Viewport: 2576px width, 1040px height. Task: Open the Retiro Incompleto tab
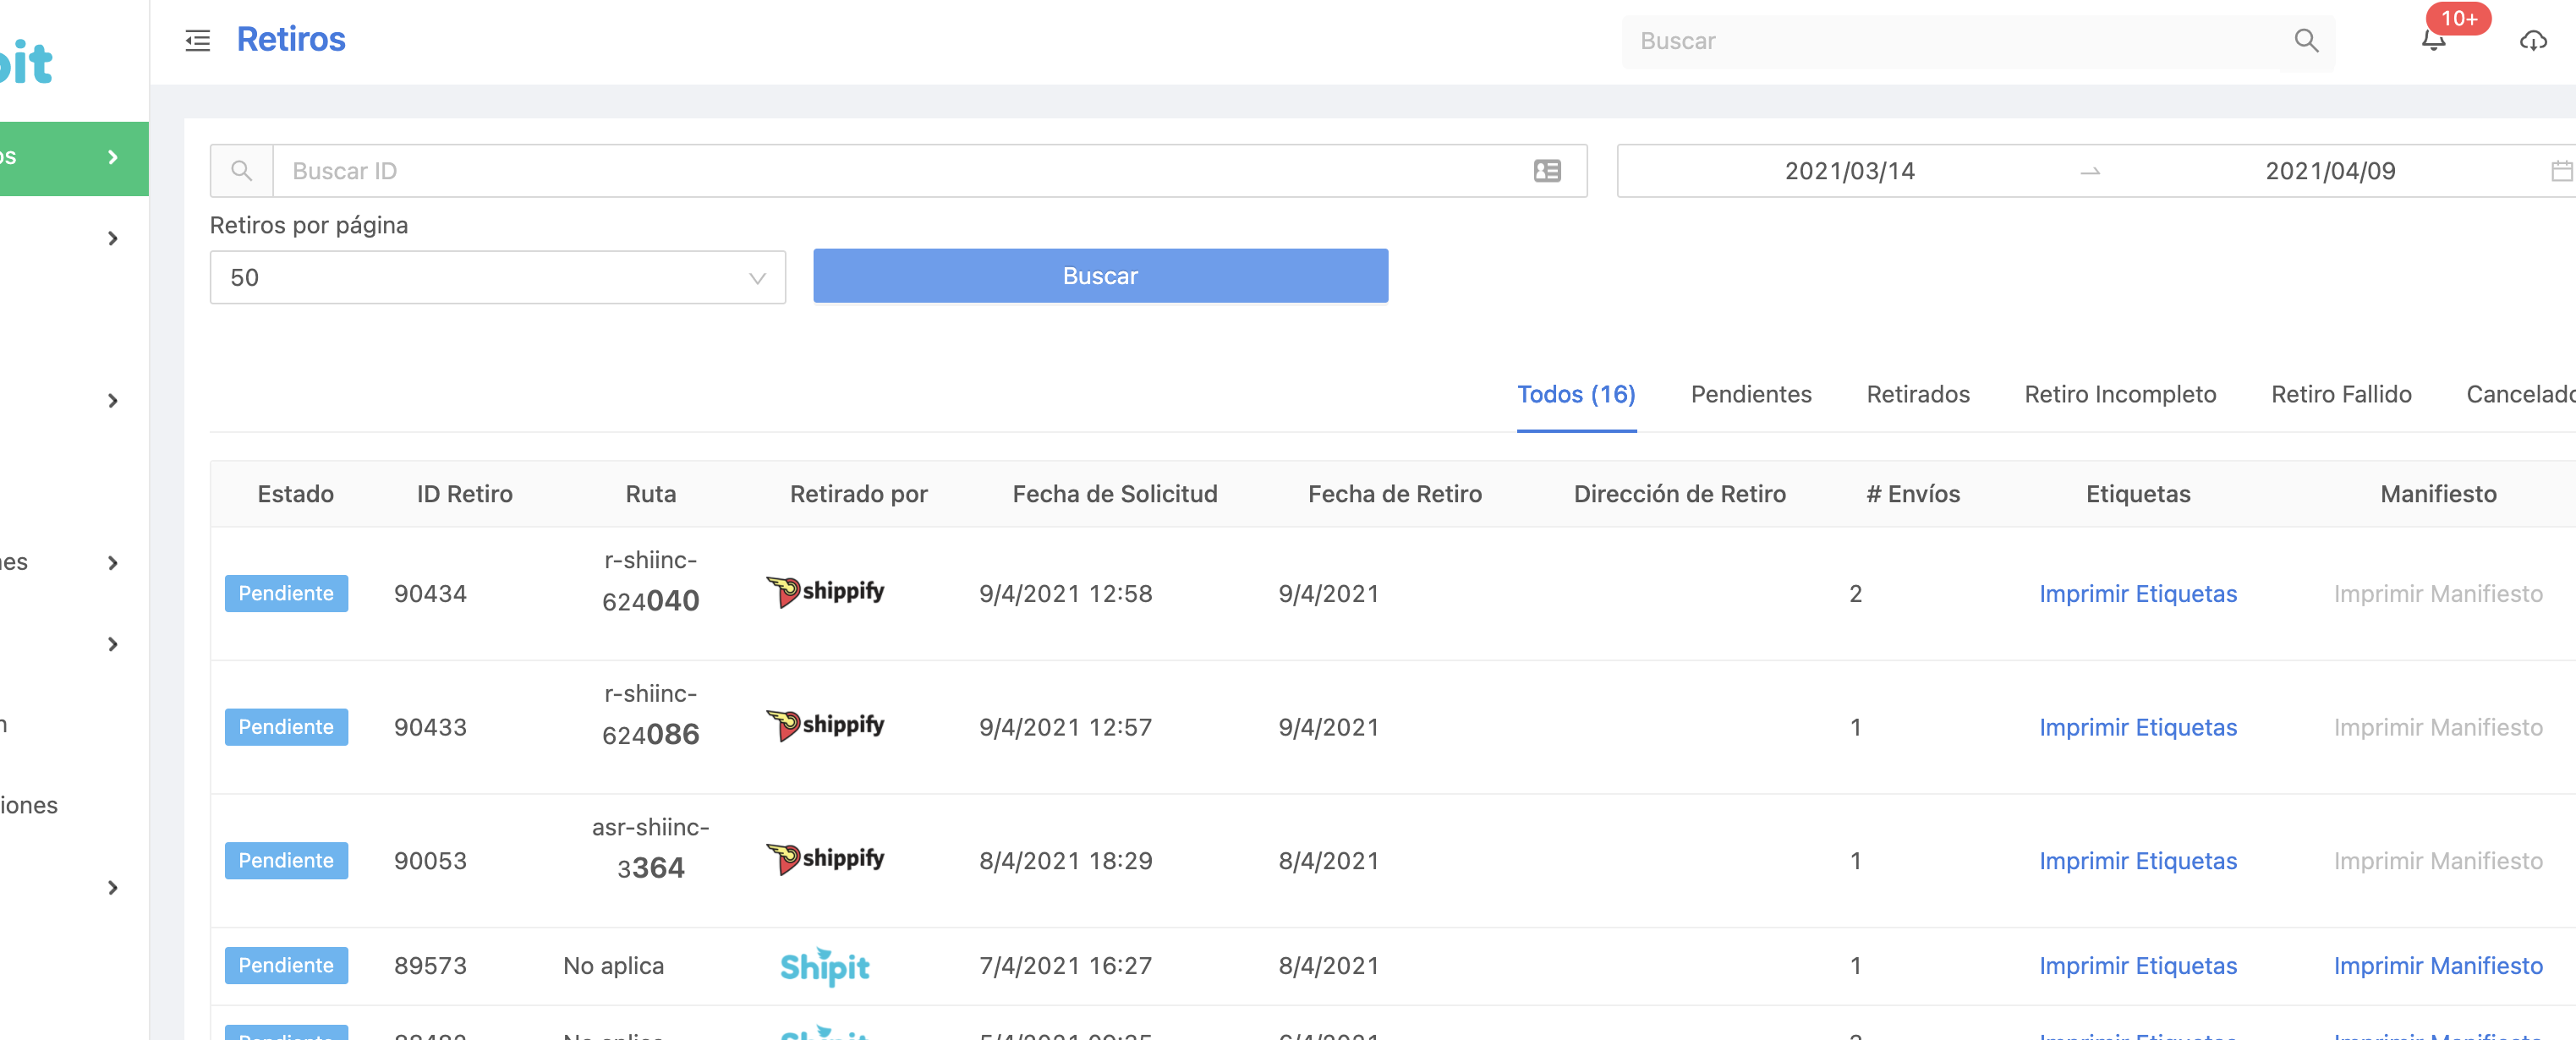click(2120, 394)
